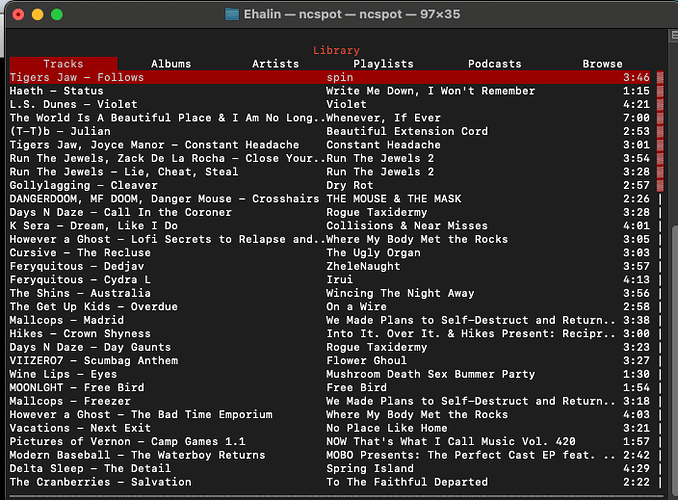This screenshot has width=678, height=500.
Task: Select VIIZERO7 - Scumbag Anthem
Action: point(329,360)
